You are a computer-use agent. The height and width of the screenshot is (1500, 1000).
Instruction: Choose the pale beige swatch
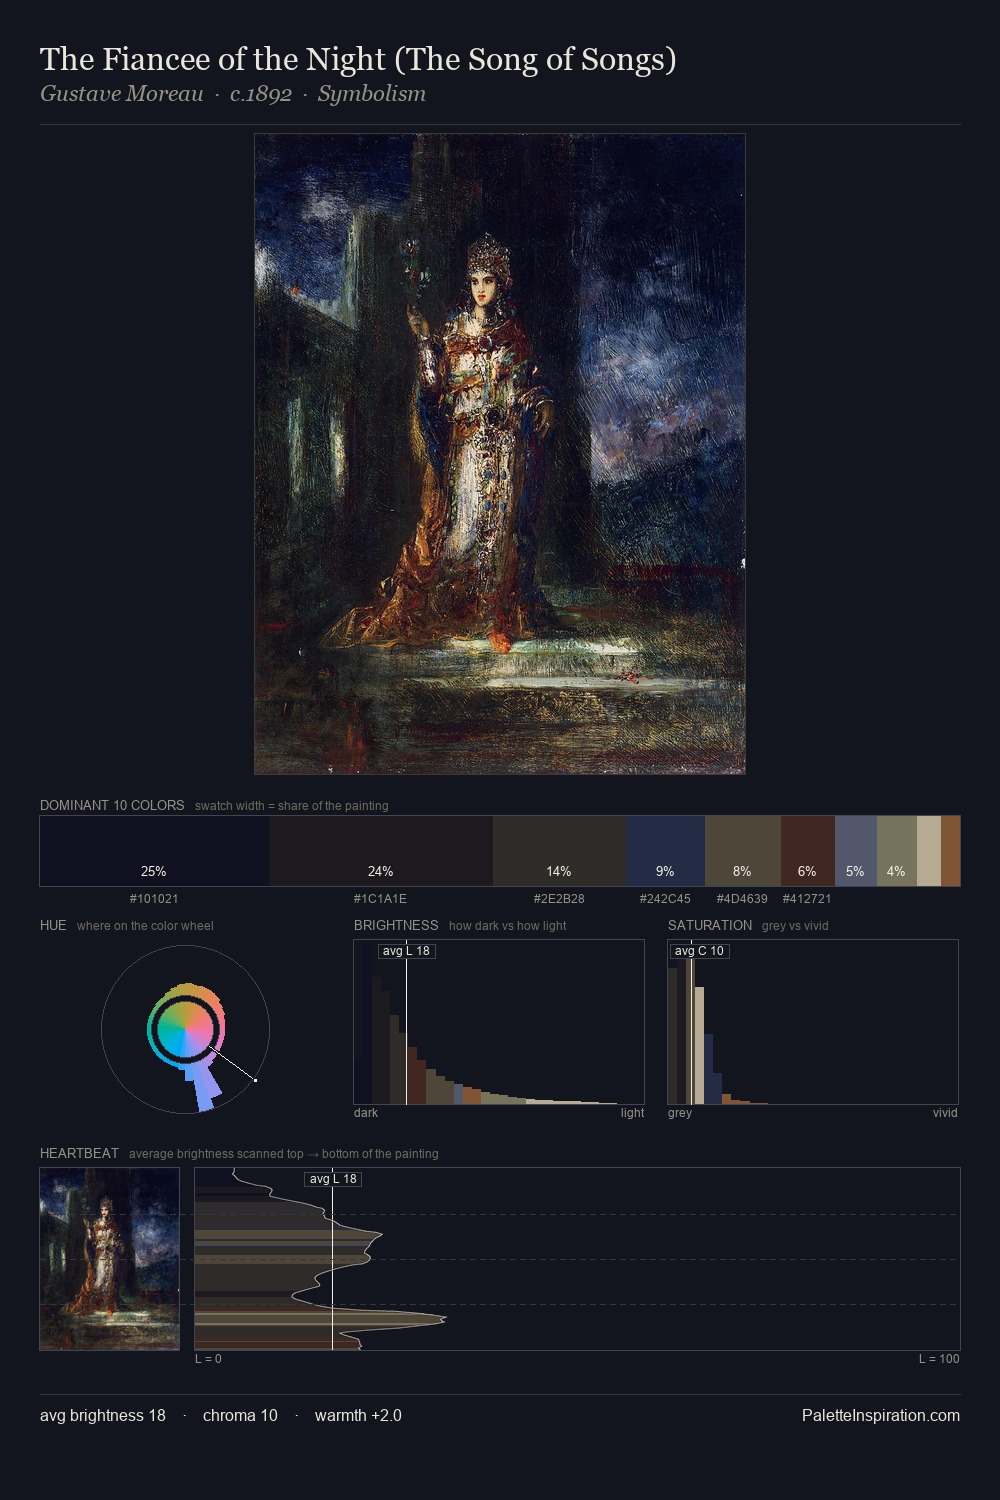point(929,851)
